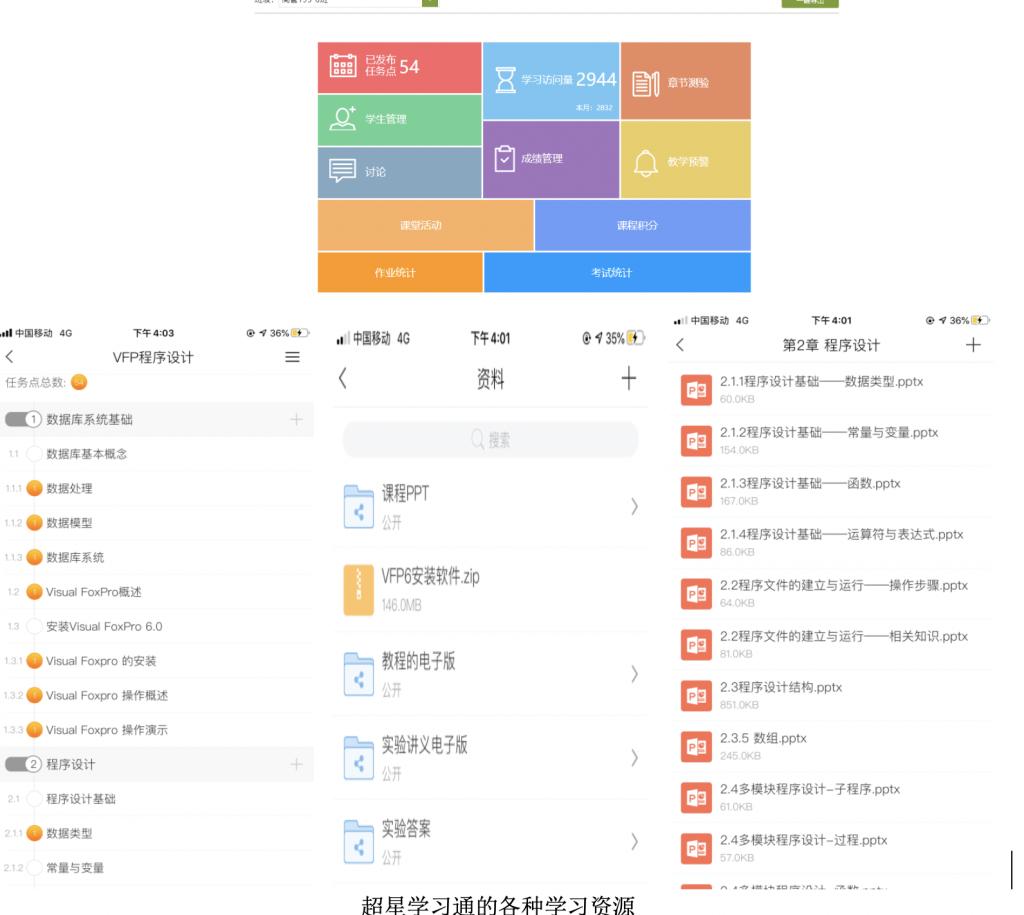Select the 数据模型 lesson item
Viewport: 1024px width, 915px height.
(x=70, y=522)
